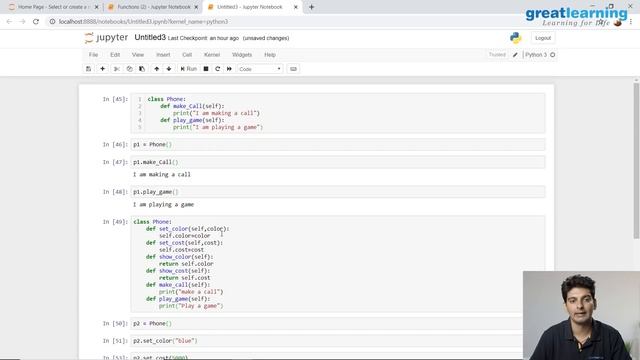Click the In [49] prompt label
This screenshot has width=640, height=360.
click(x=115, y=222)
